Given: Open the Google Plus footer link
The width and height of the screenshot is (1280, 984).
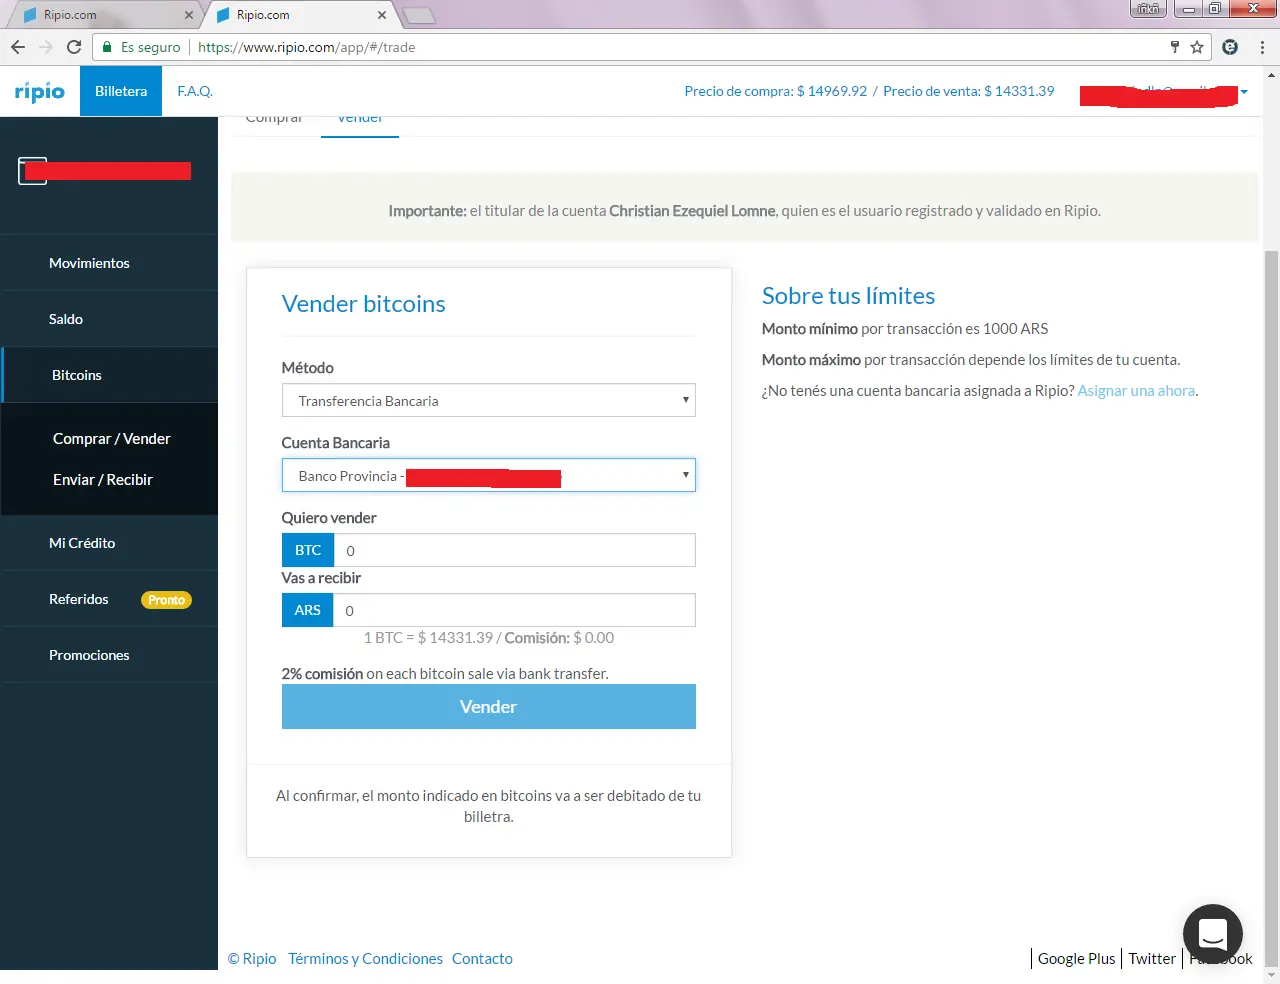Looking at the screenshot, I should pos(1076,958).
